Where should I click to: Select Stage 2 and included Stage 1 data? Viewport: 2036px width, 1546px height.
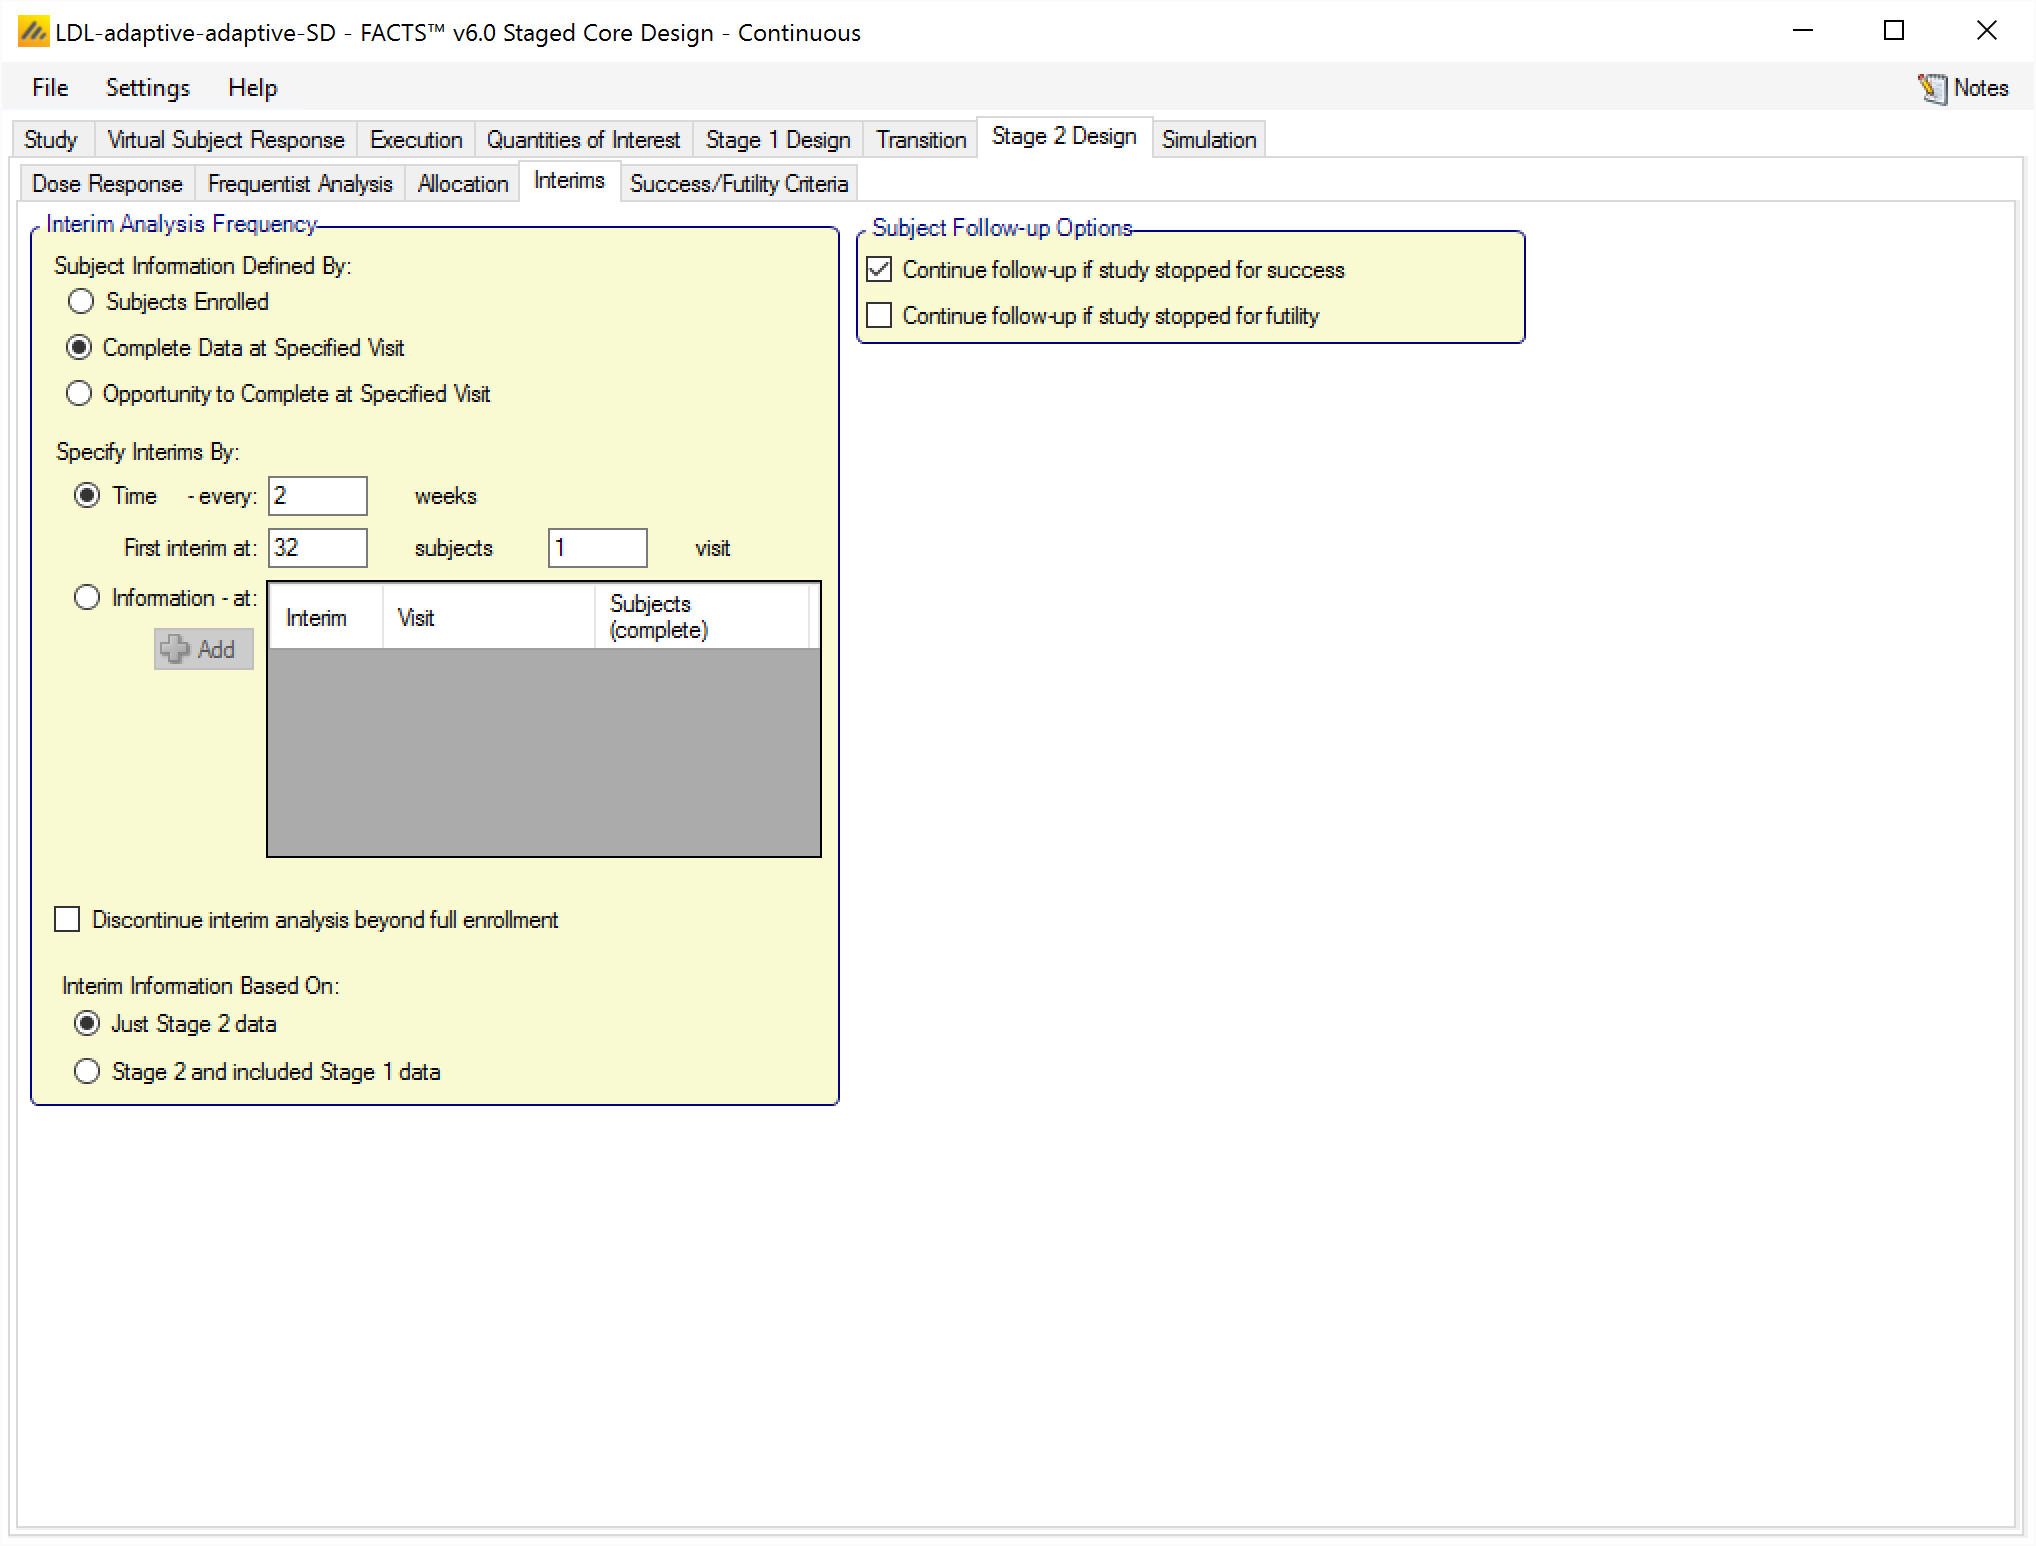(87, 1072)
